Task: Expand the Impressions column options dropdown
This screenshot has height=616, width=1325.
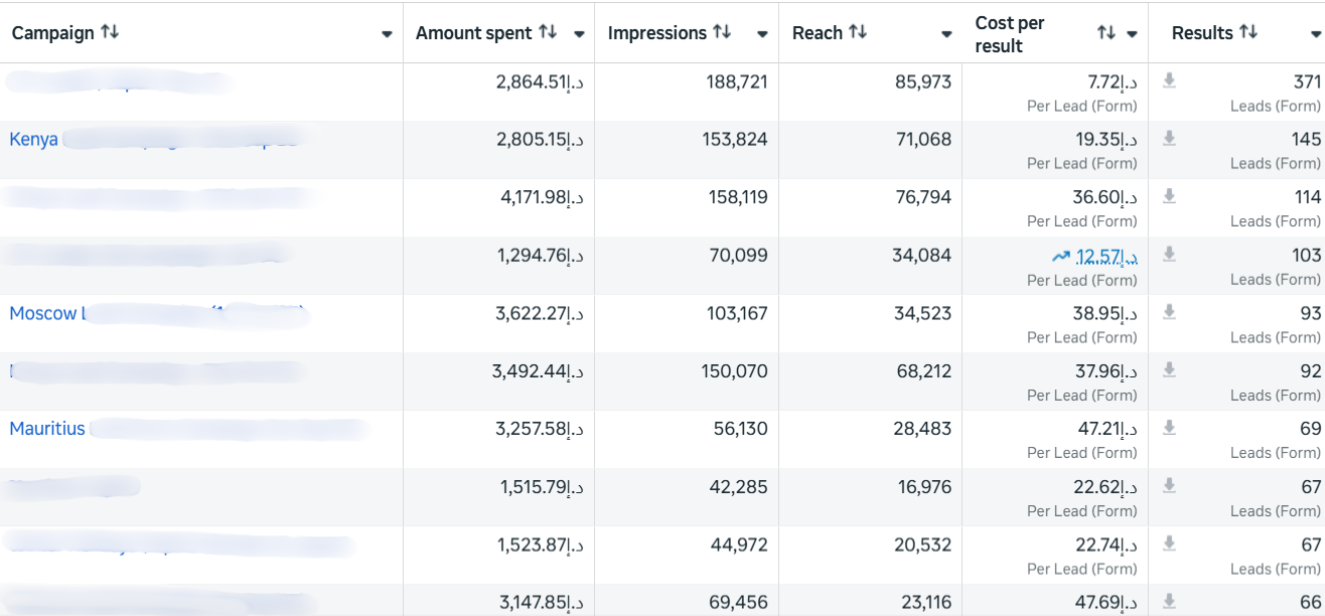Action: coord(762,34)
